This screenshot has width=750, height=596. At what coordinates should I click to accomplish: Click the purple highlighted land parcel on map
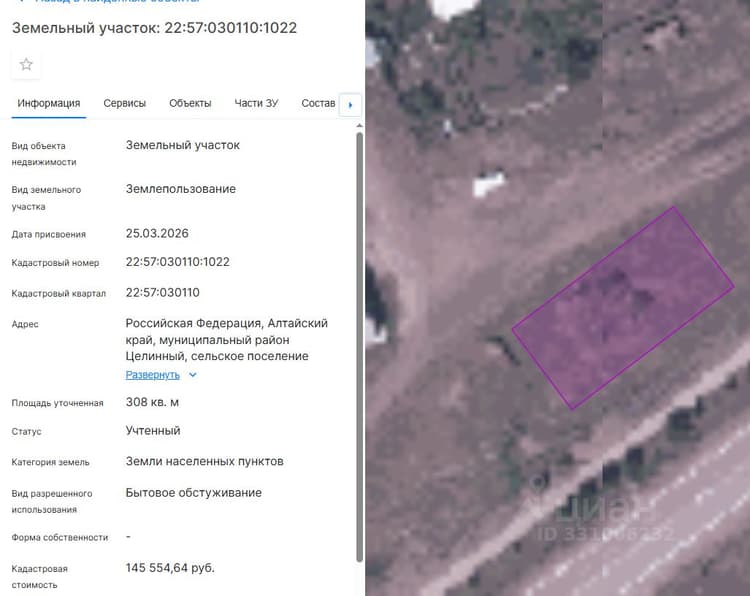(623, 308)
